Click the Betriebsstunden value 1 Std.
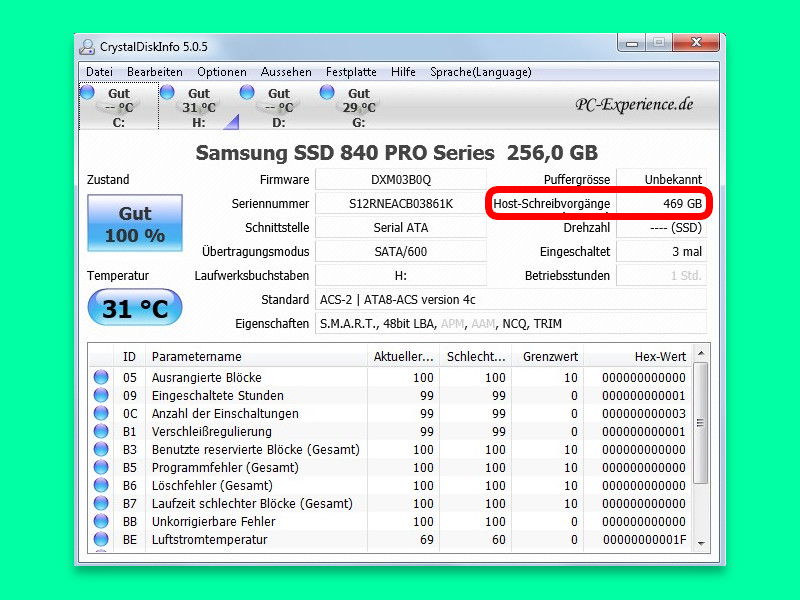The height and width of the screenshot is (600, 800). point(661,276)
